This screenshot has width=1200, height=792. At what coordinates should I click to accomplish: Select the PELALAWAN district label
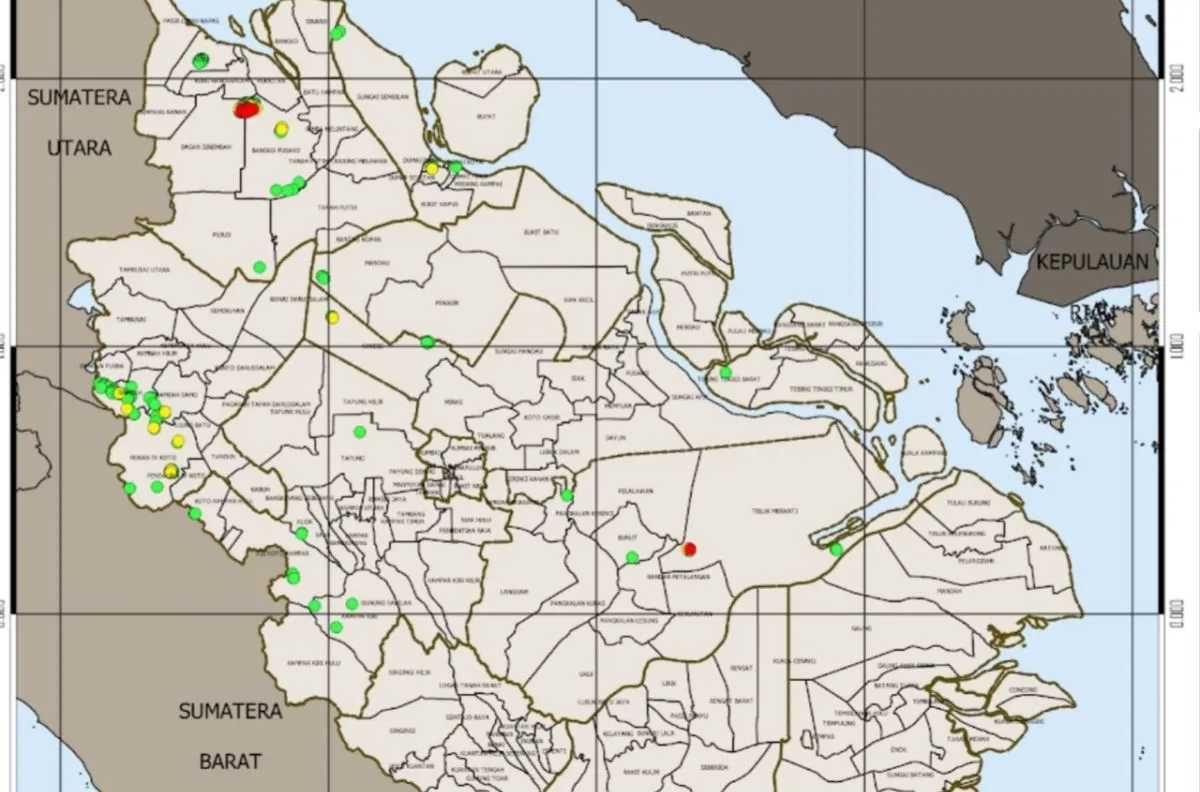[x=636, y=491]
